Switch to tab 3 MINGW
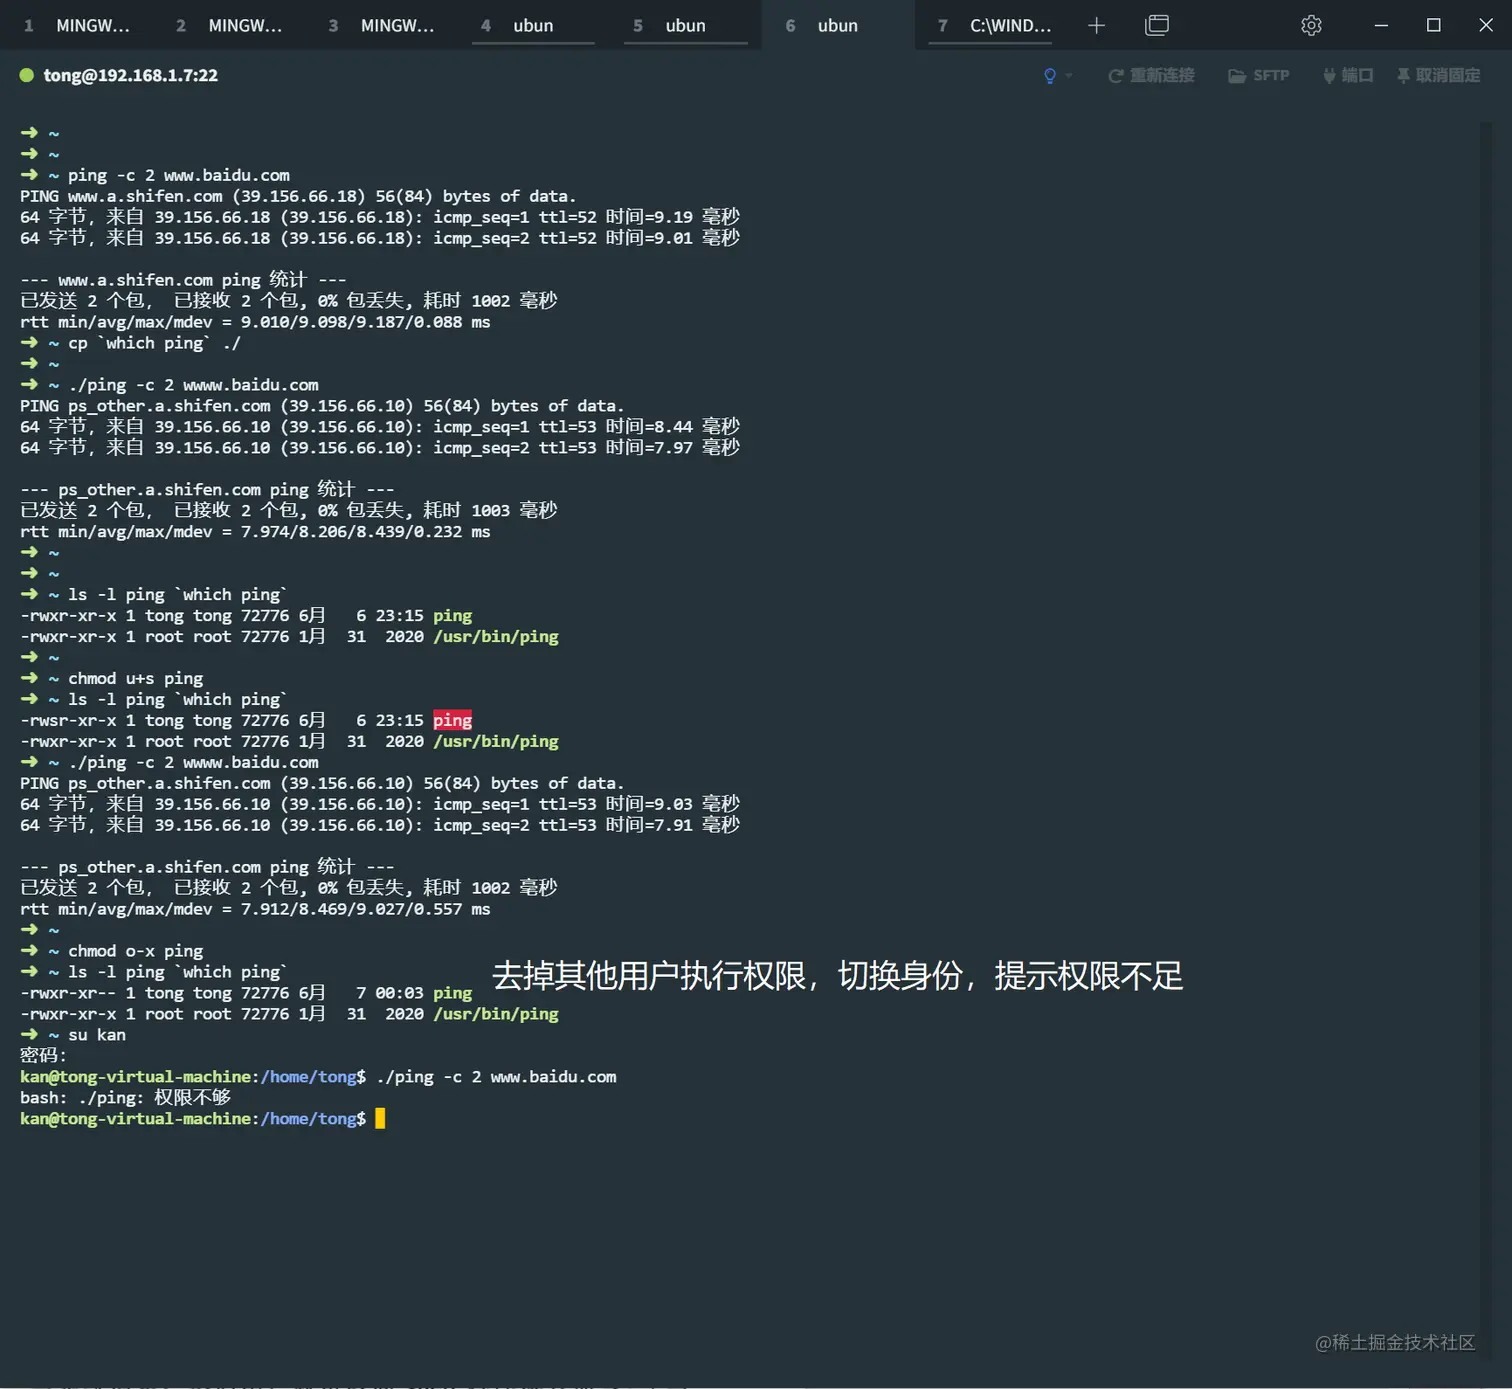Viewport: 1512px width, 1389px height. 381,26
